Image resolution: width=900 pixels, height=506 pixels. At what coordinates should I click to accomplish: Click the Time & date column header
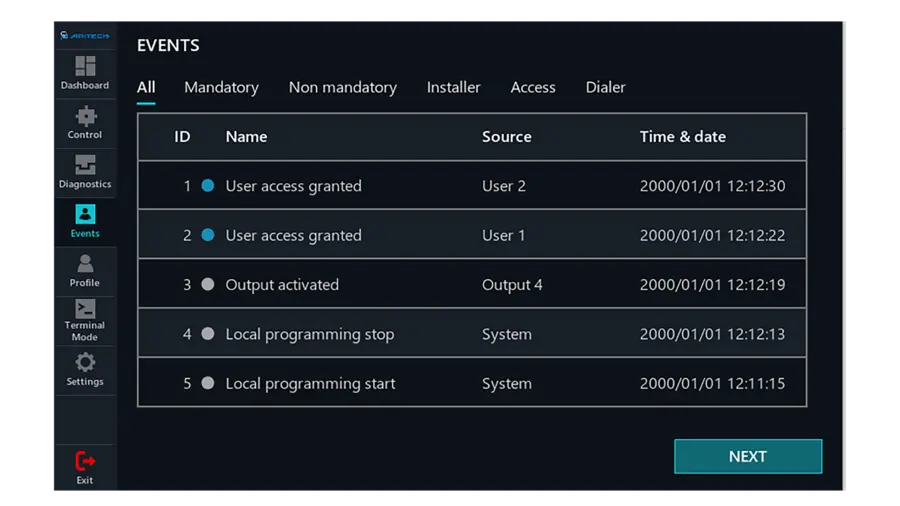pyautogui.click(x=682, y=137)
